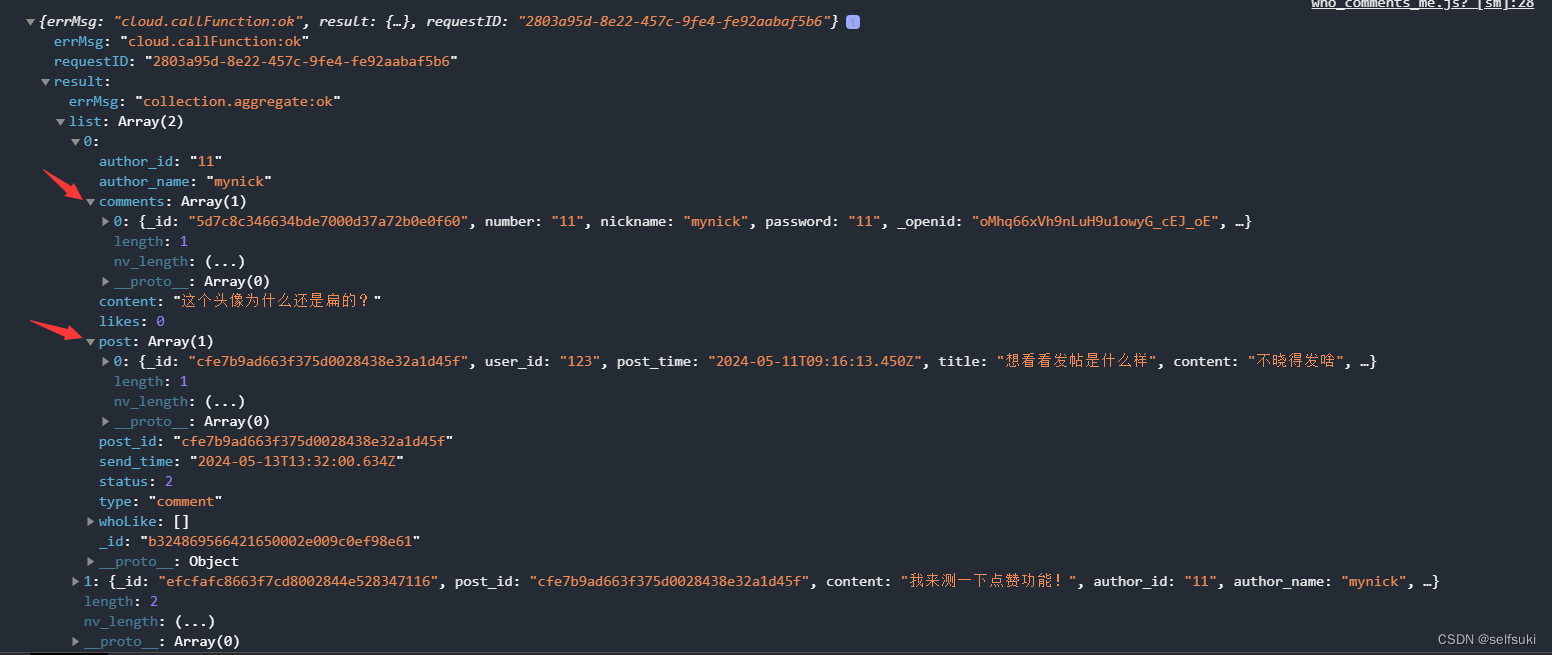Expand the whoLike empty array
This screenshot has height=655, width=1552.
pyautogui.click(x=91, y=521)
